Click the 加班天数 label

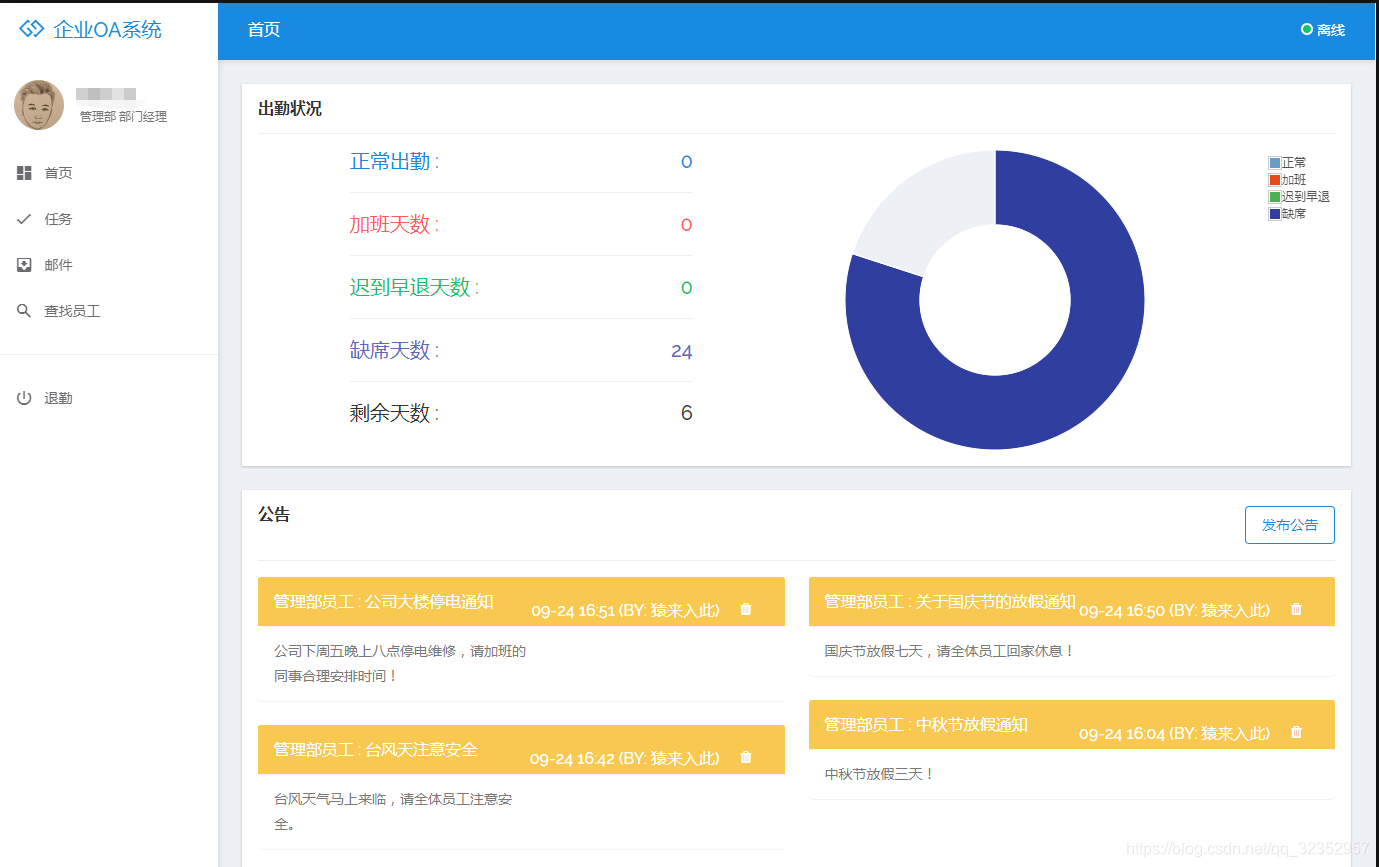pos(394,224)
